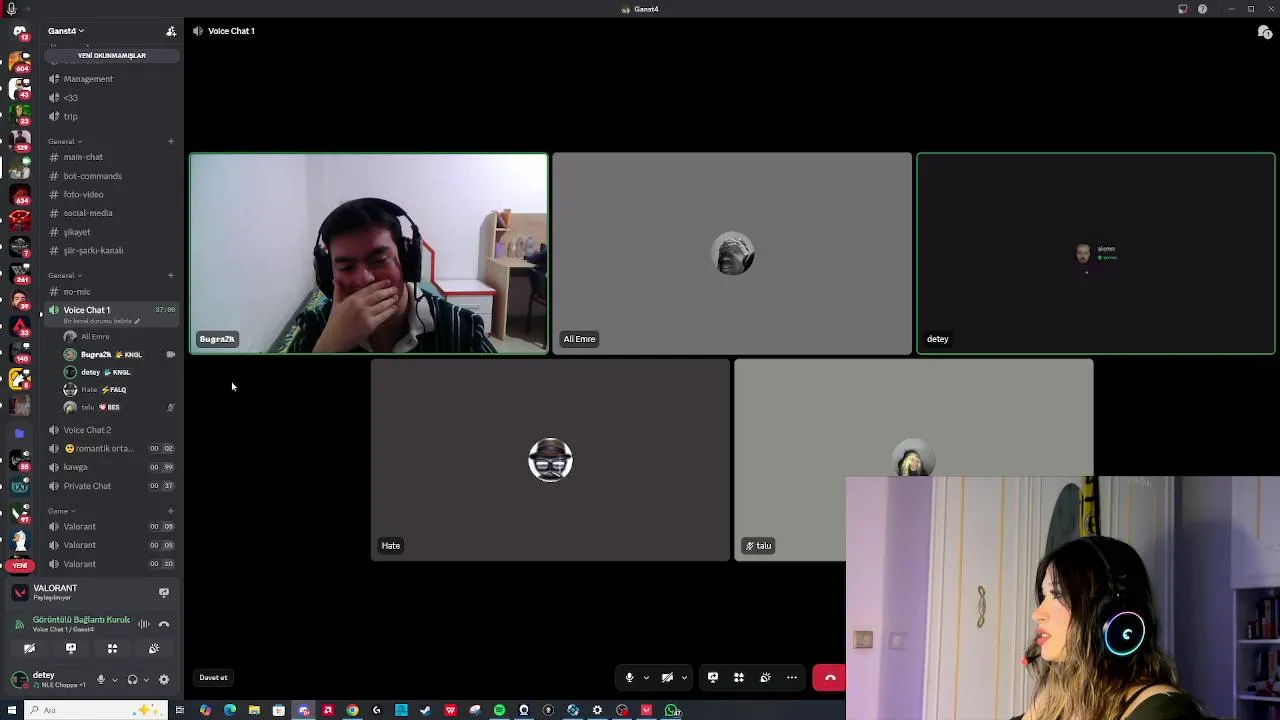Click YENİ OKUNMAMIŞLAR unread banner
The width and height of the screenshot is (1280, 720).
(x=112, y=55)
